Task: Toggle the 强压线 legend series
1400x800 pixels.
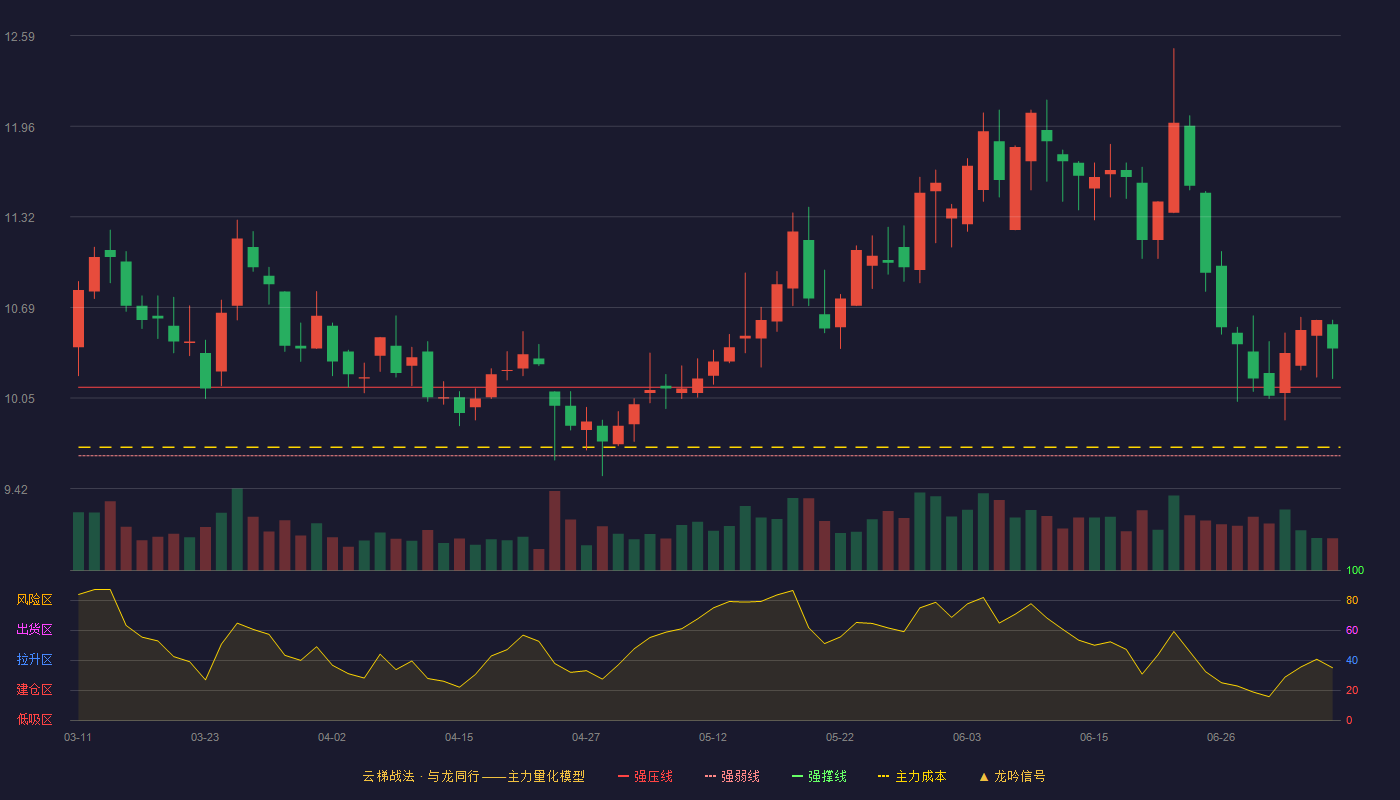Action: coord(645,776)
